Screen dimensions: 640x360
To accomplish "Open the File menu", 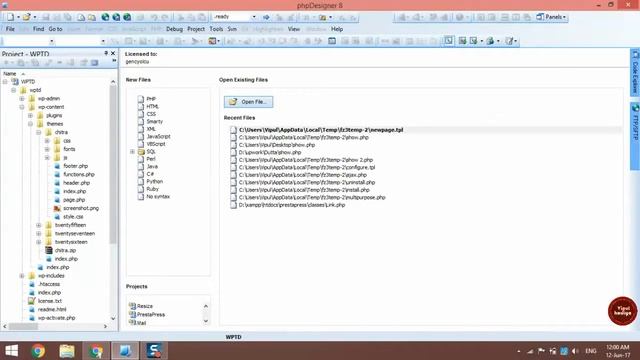I will point(10,29).
